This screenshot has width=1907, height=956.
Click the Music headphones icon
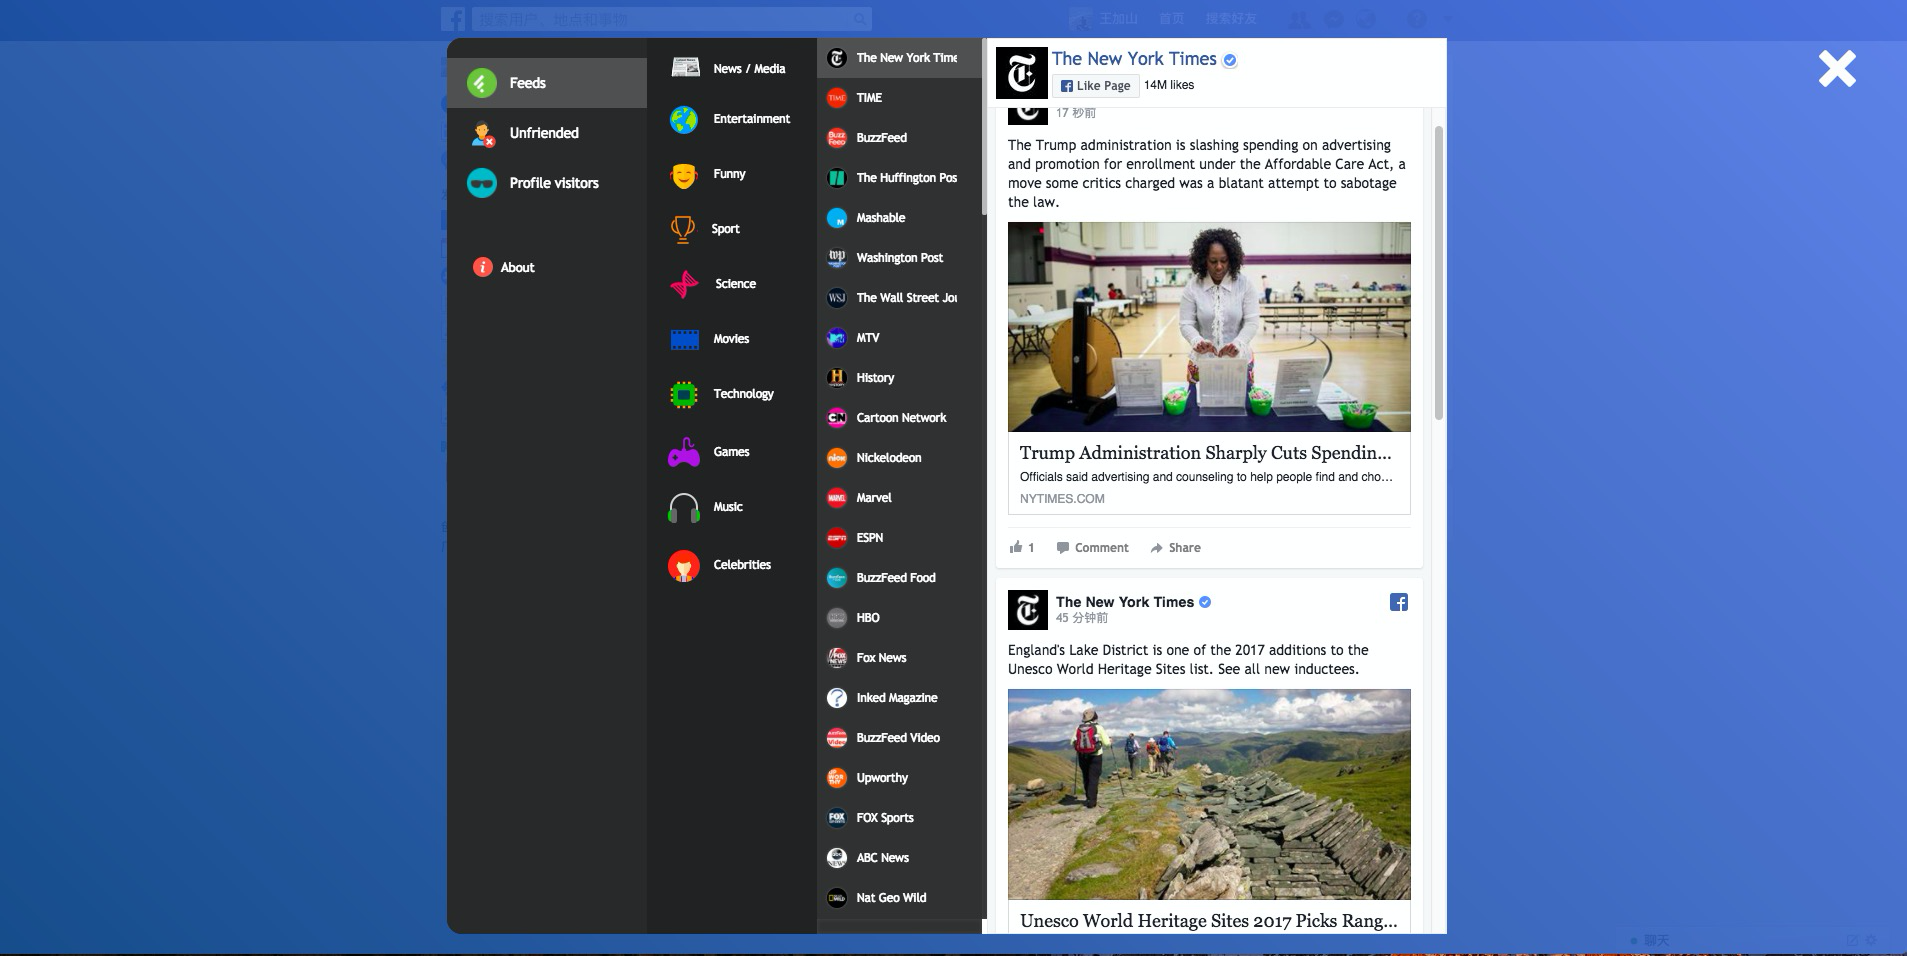point(684,508)
